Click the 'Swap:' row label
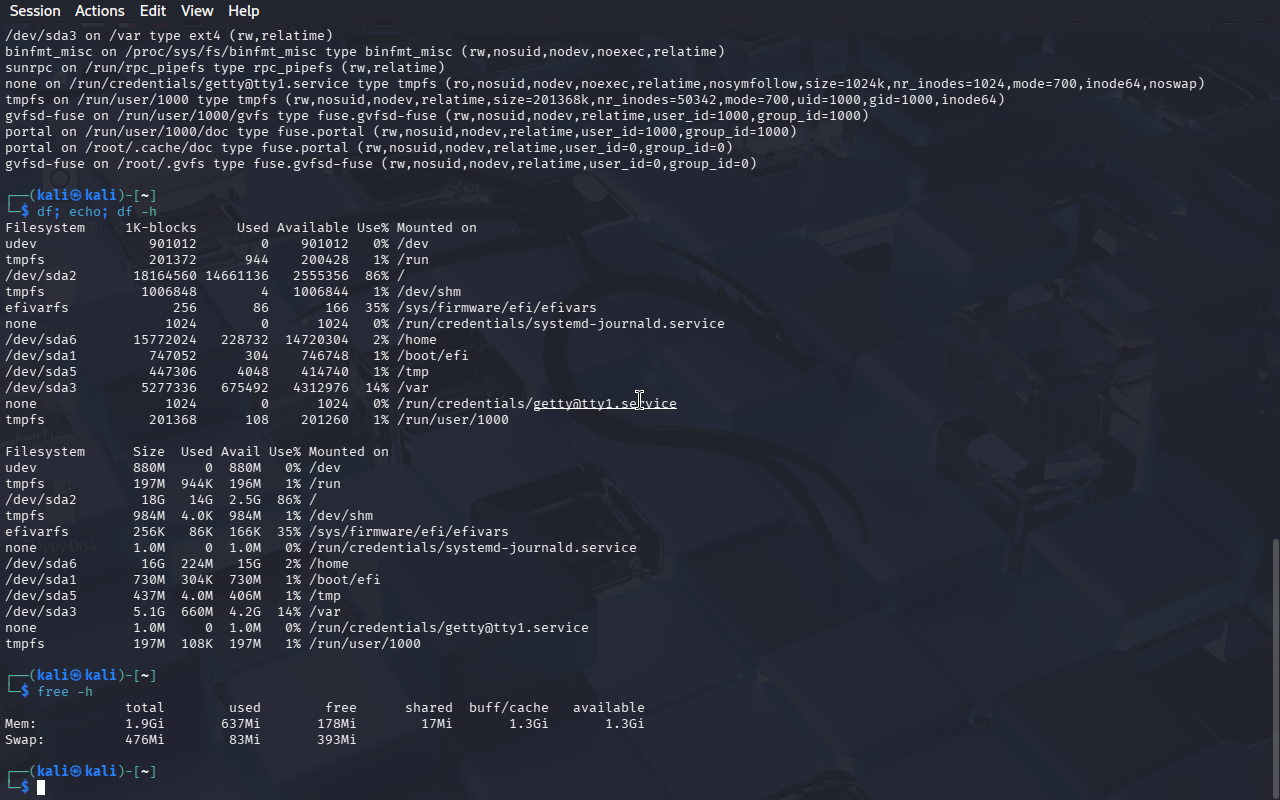The width and height of the screenshot is (1280, 800). point(24,740)
